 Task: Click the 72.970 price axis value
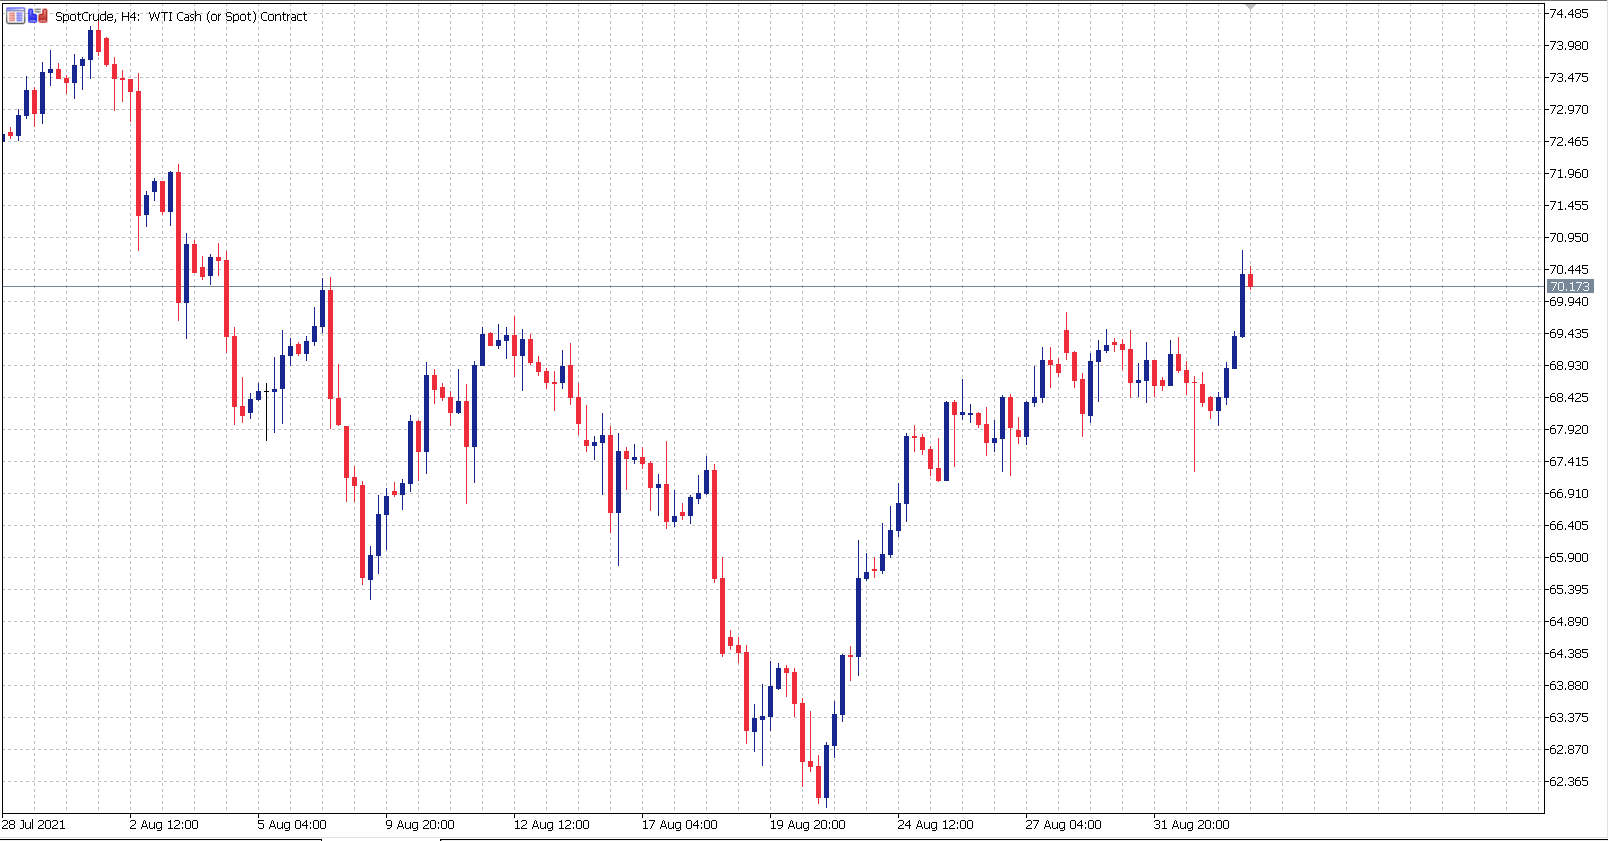(x=1568, y=110)
